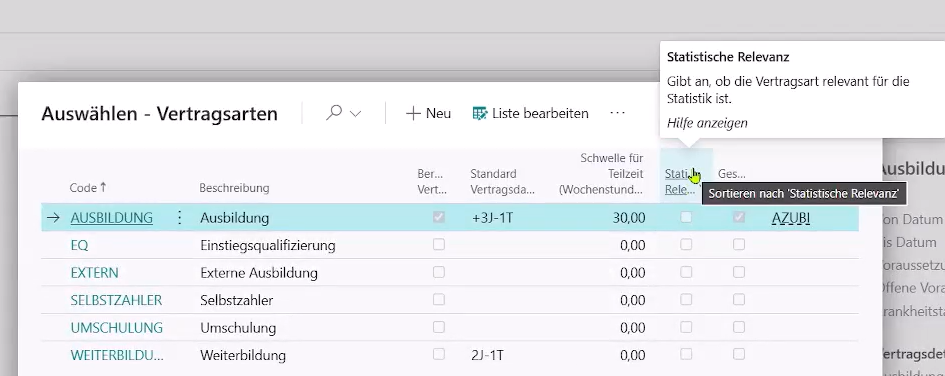
Task: Click Weiterbildung description cell
Action: point(243,355)
